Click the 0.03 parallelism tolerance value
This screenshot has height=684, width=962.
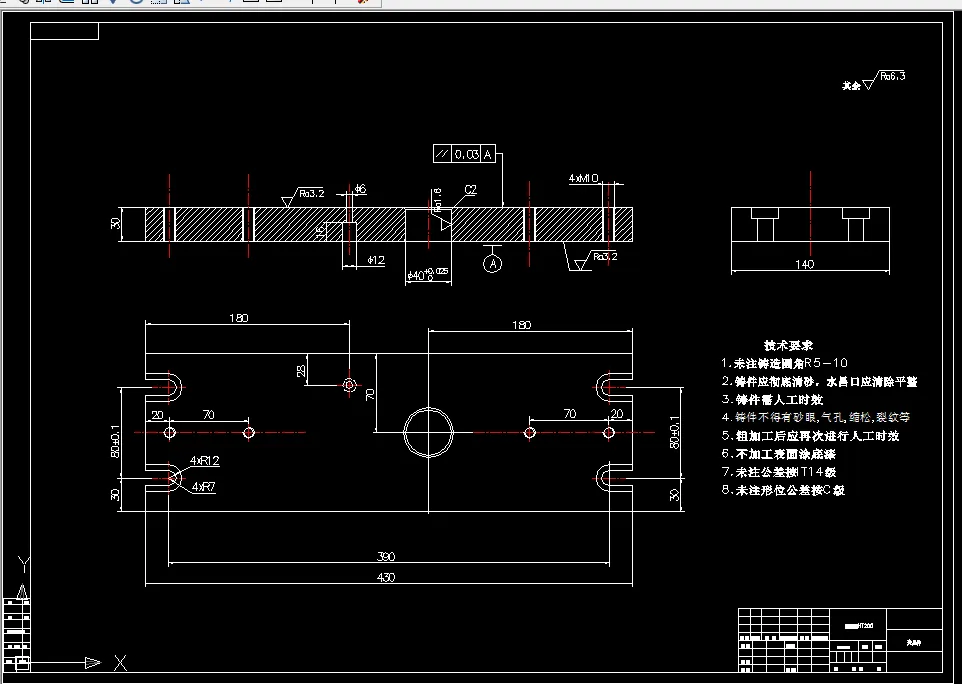pyautogui.click(x=466, y=154)
